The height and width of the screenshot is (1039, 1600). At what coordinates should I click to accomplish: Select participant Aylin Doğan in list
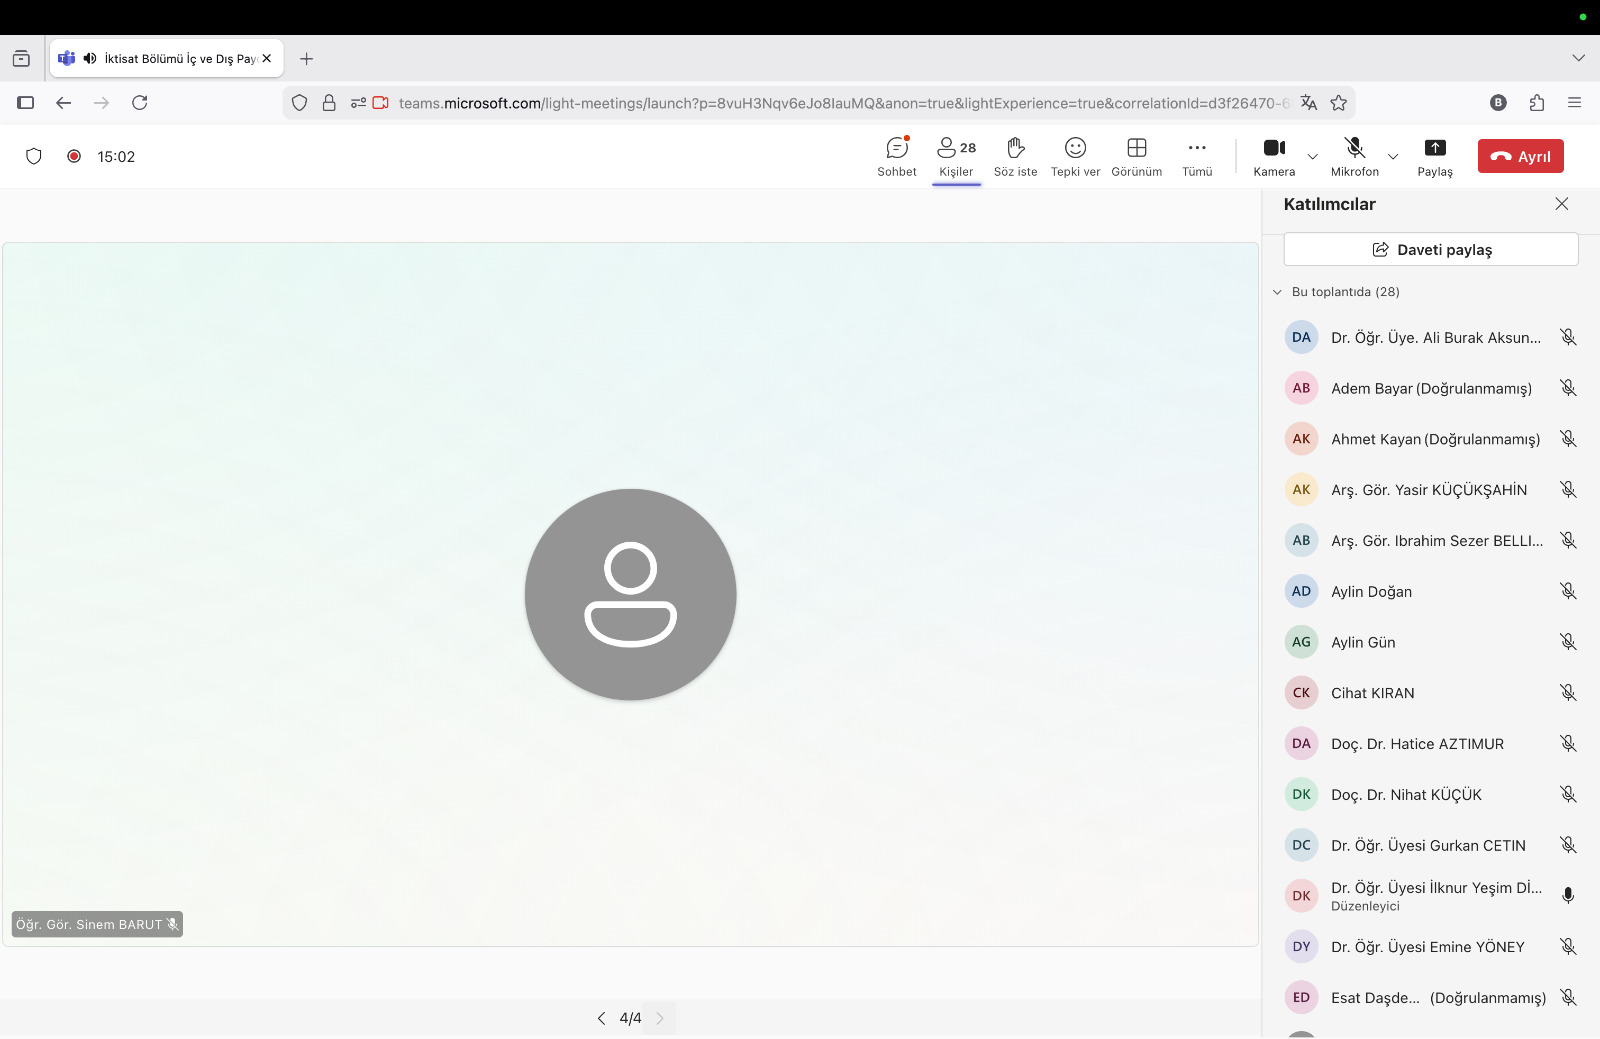[1371, 591]
